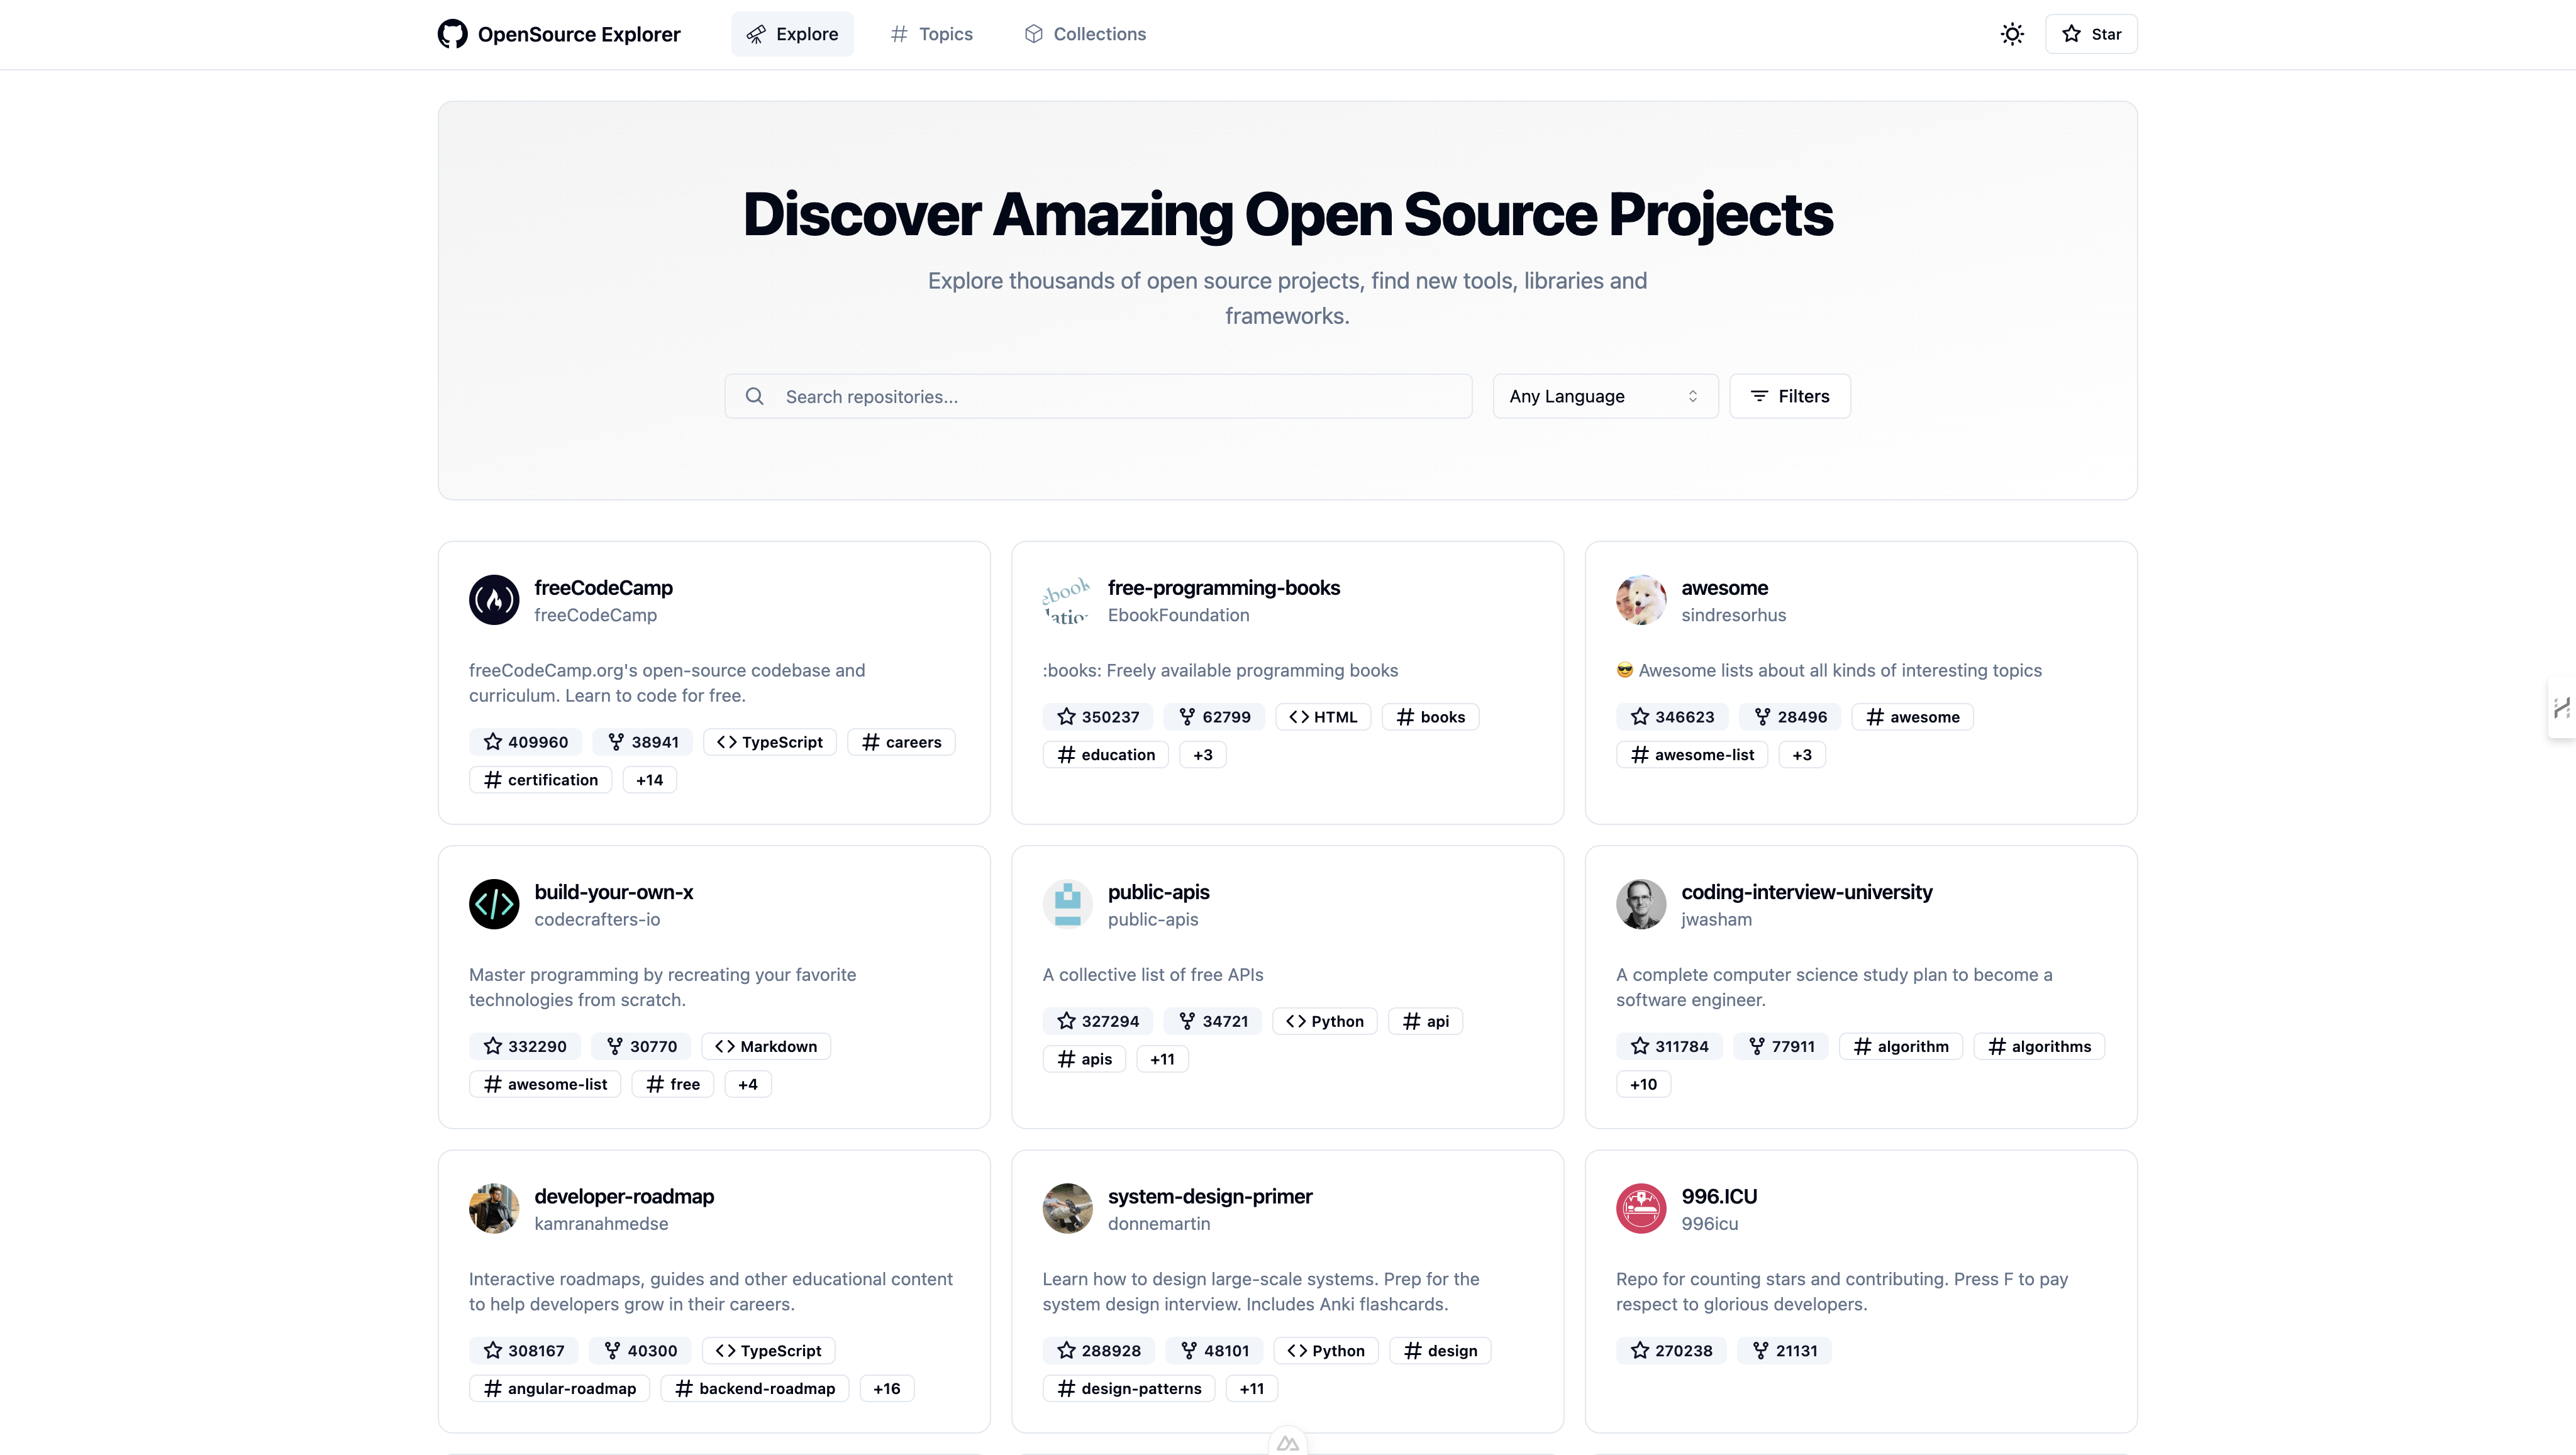Open the freeCodeCamp repository title
The width and height of the screenshot is (2576, 1455).
click(x=603, y=588)
